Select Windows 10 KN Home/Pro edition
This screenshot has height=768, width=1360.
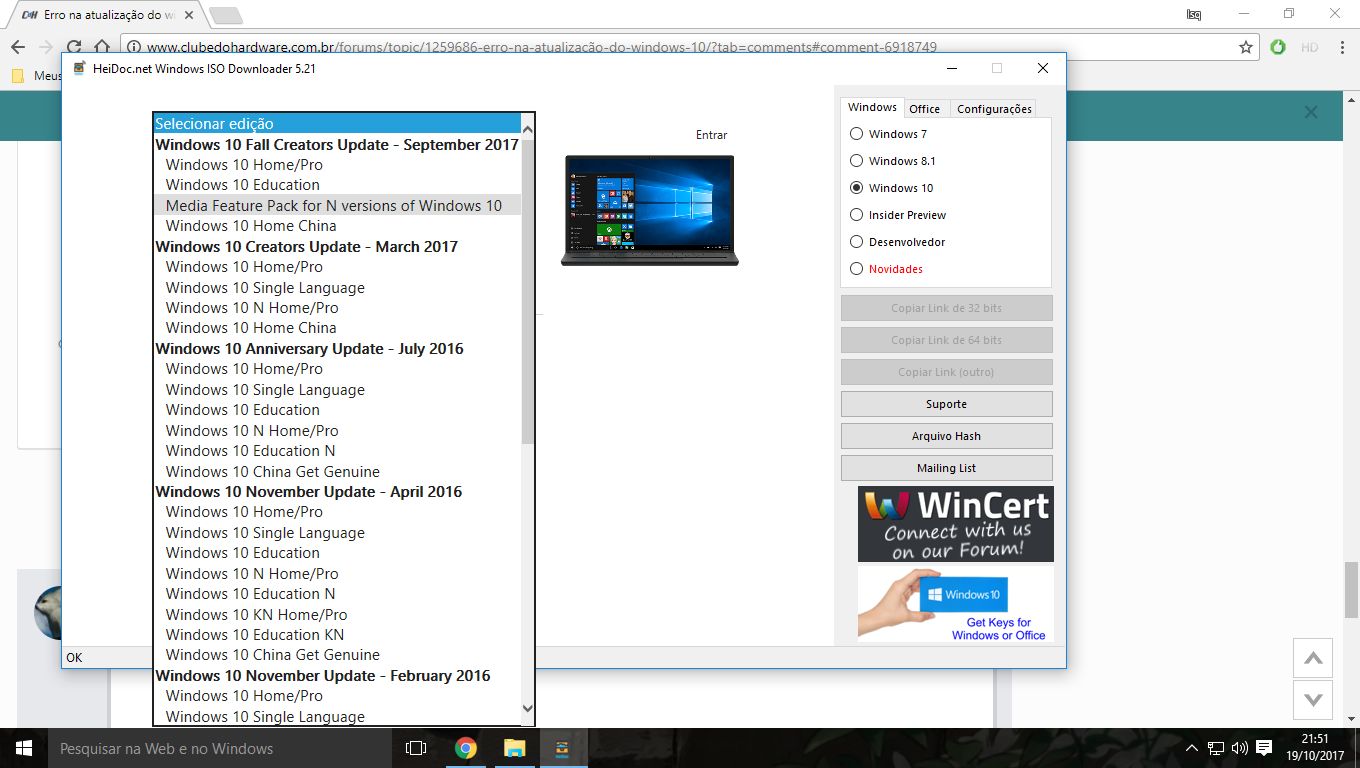pos(337,615)
